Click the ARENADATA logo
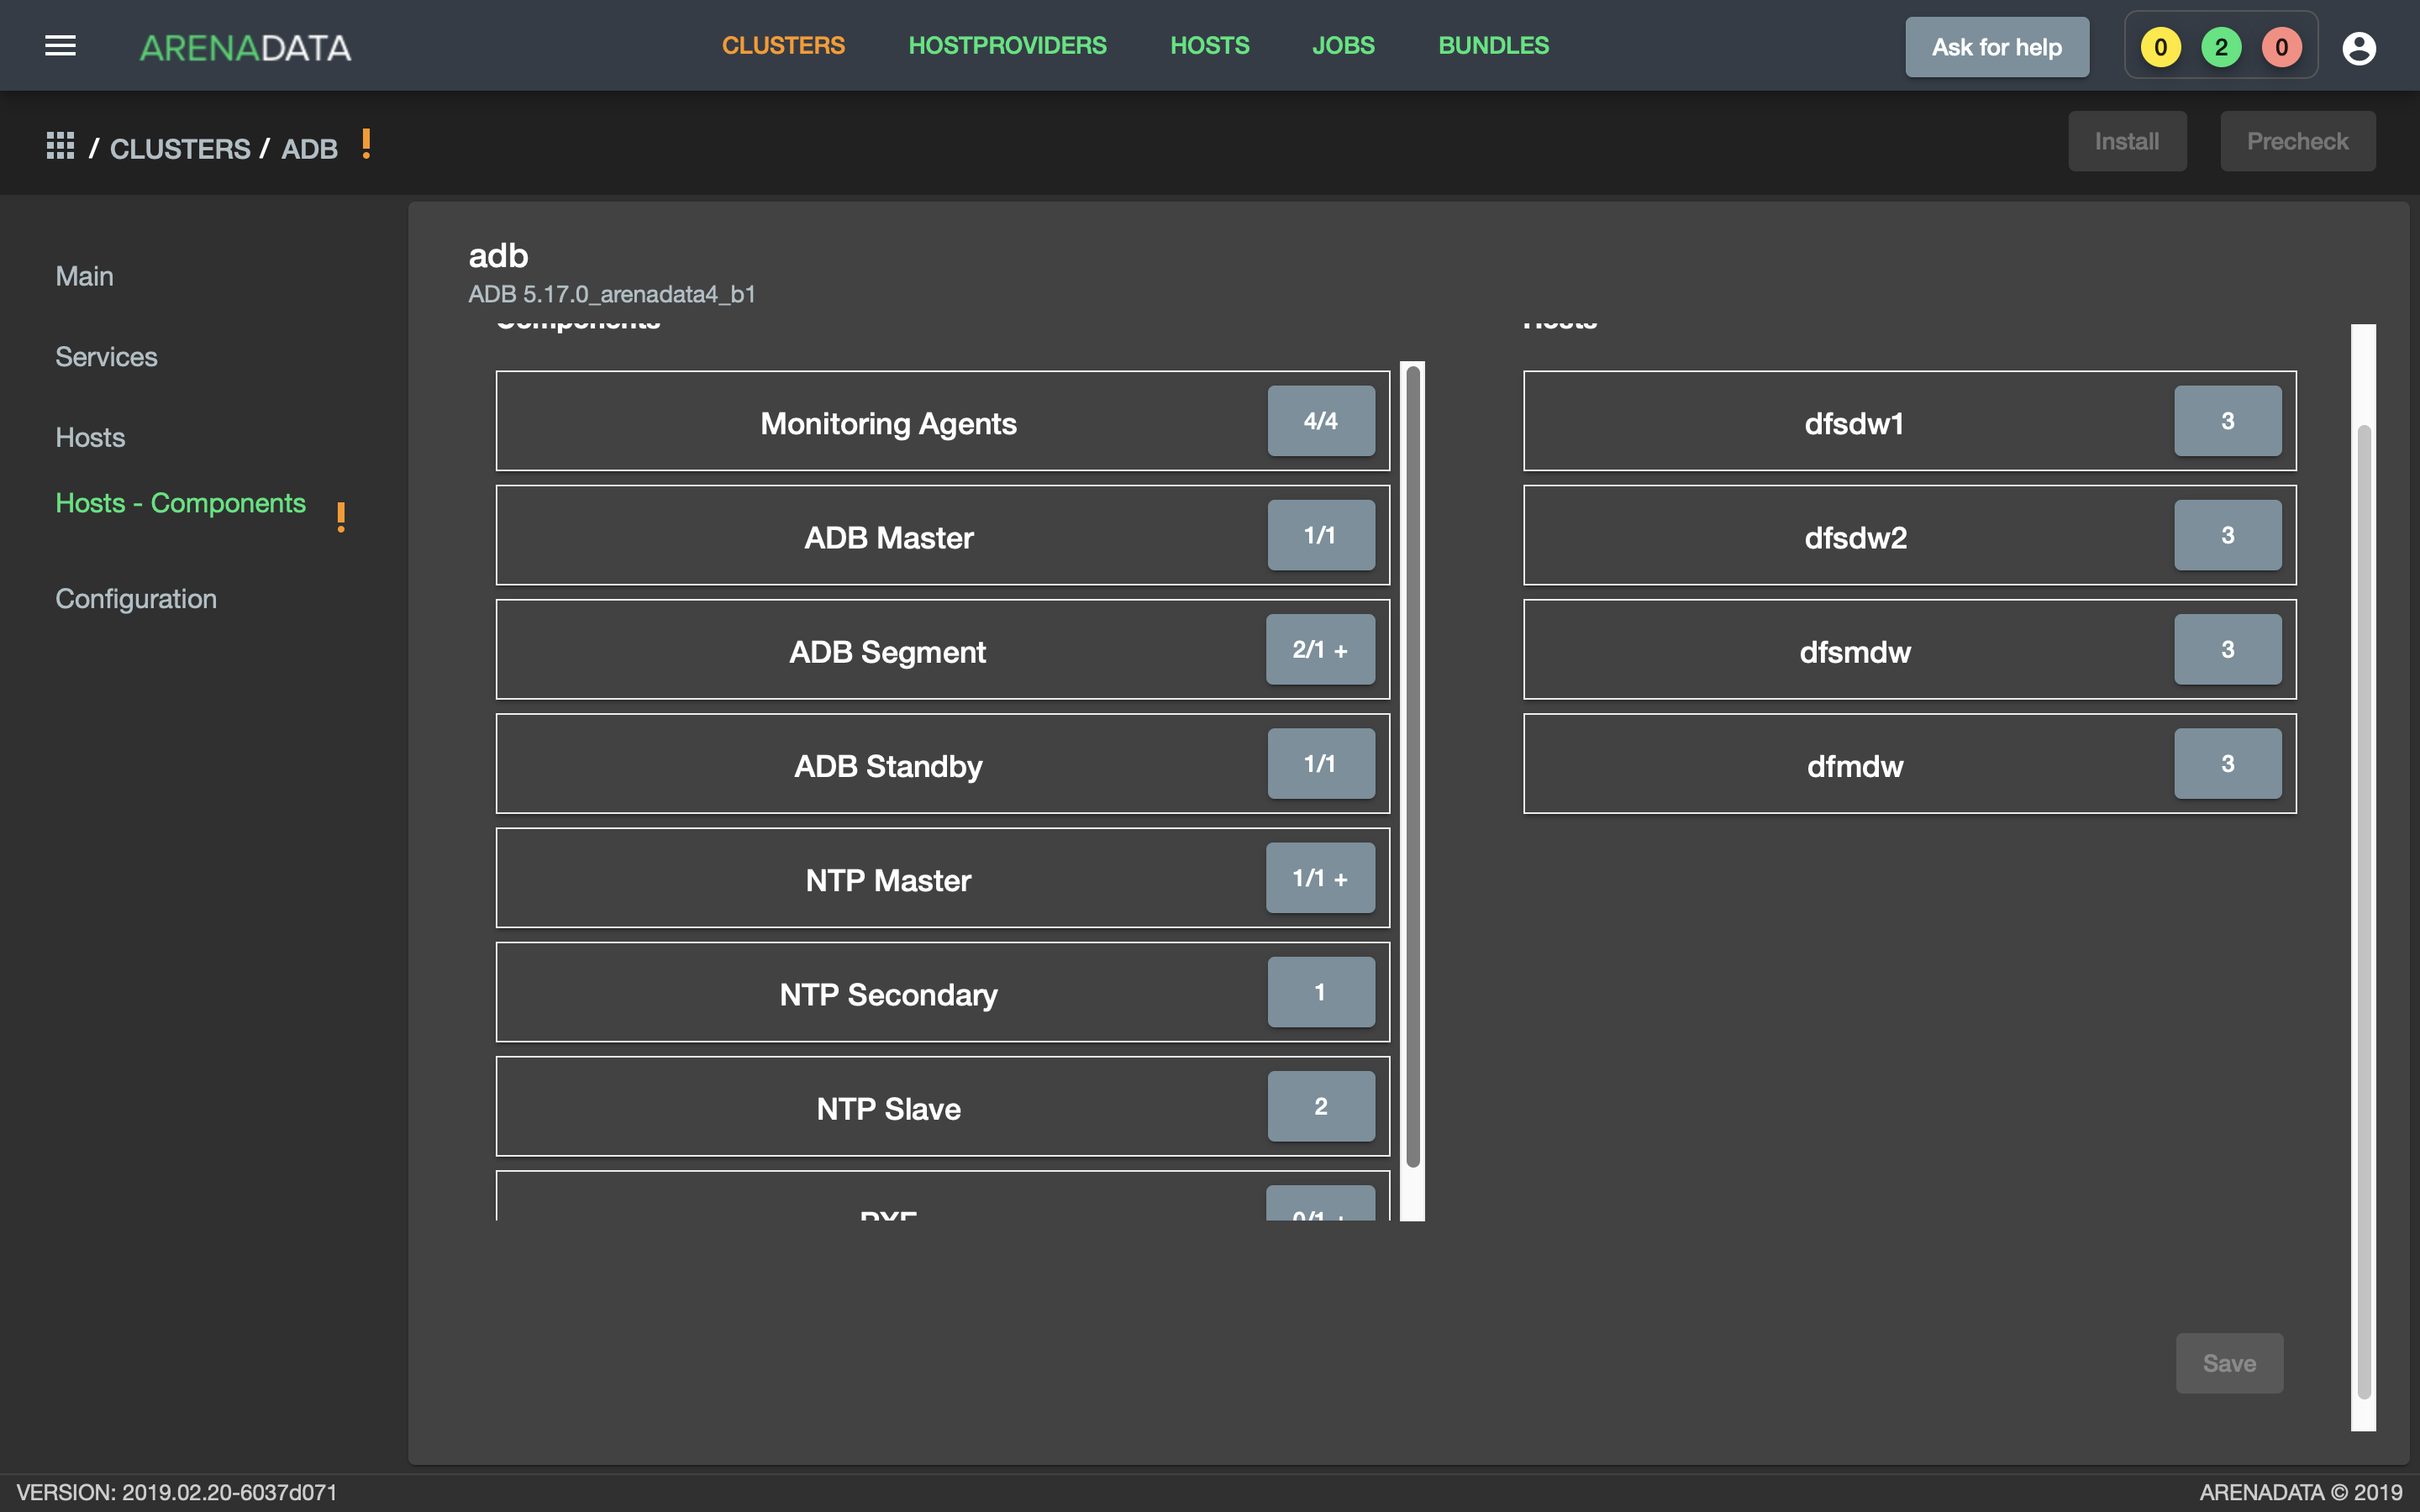The image size is (2420, 1512). point(245,47)
